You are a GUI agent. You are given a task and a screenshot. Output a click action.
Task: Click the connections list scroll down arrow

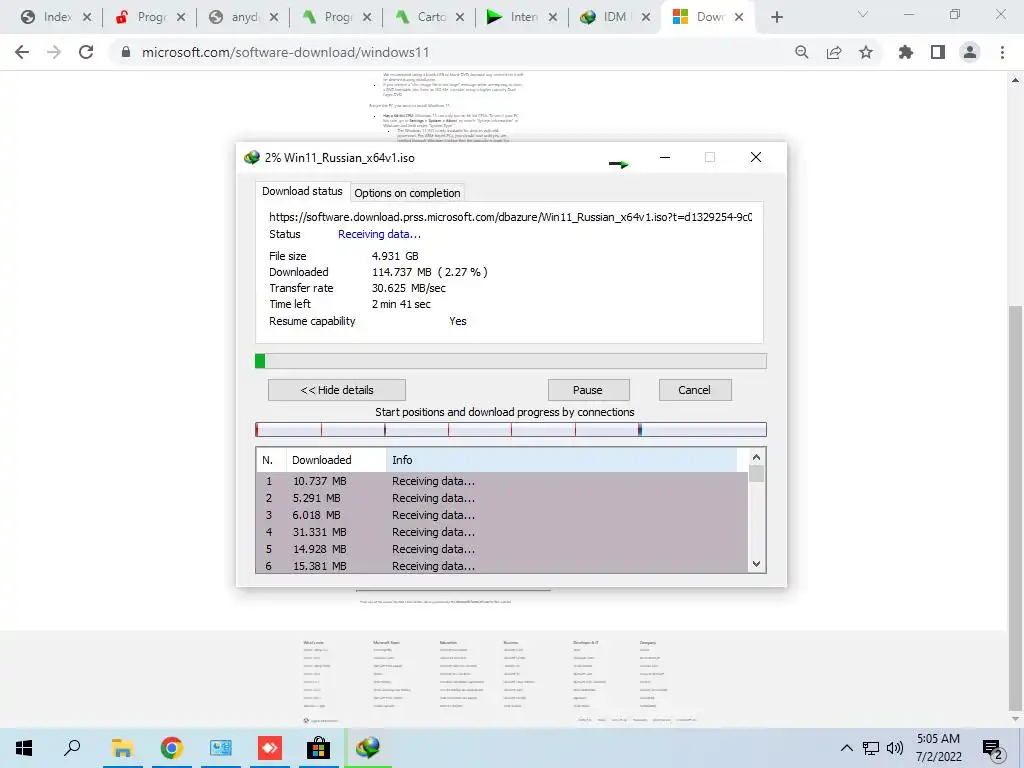pos(756,564)
